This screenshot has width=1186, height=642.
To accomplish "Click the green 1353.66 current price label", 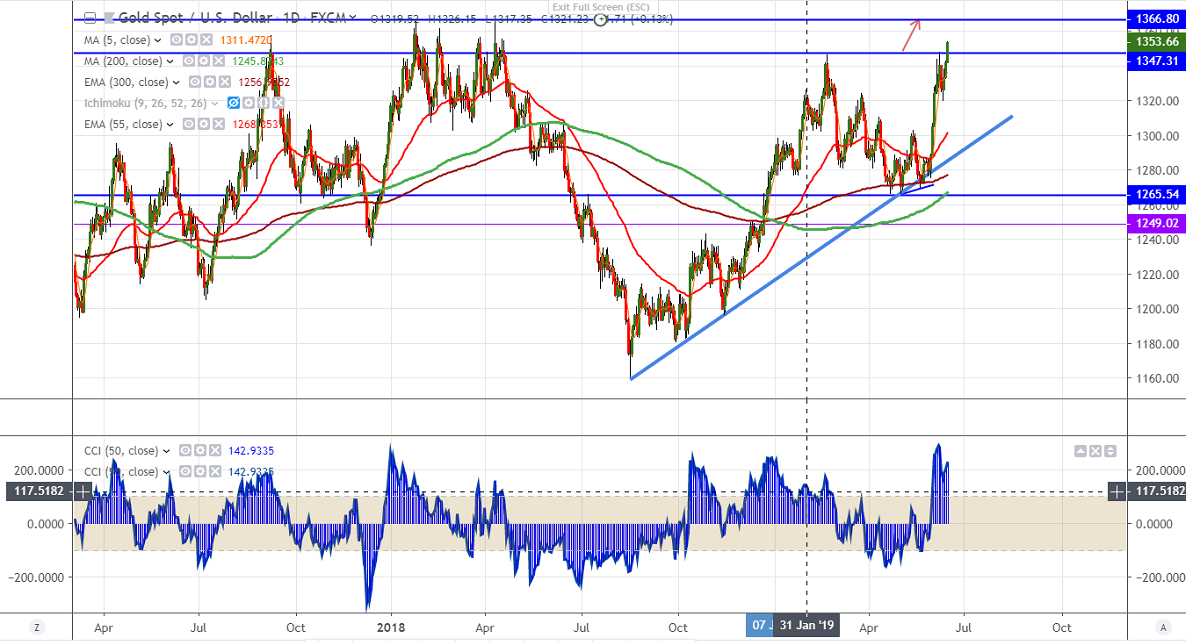I will coord(1157,42).
